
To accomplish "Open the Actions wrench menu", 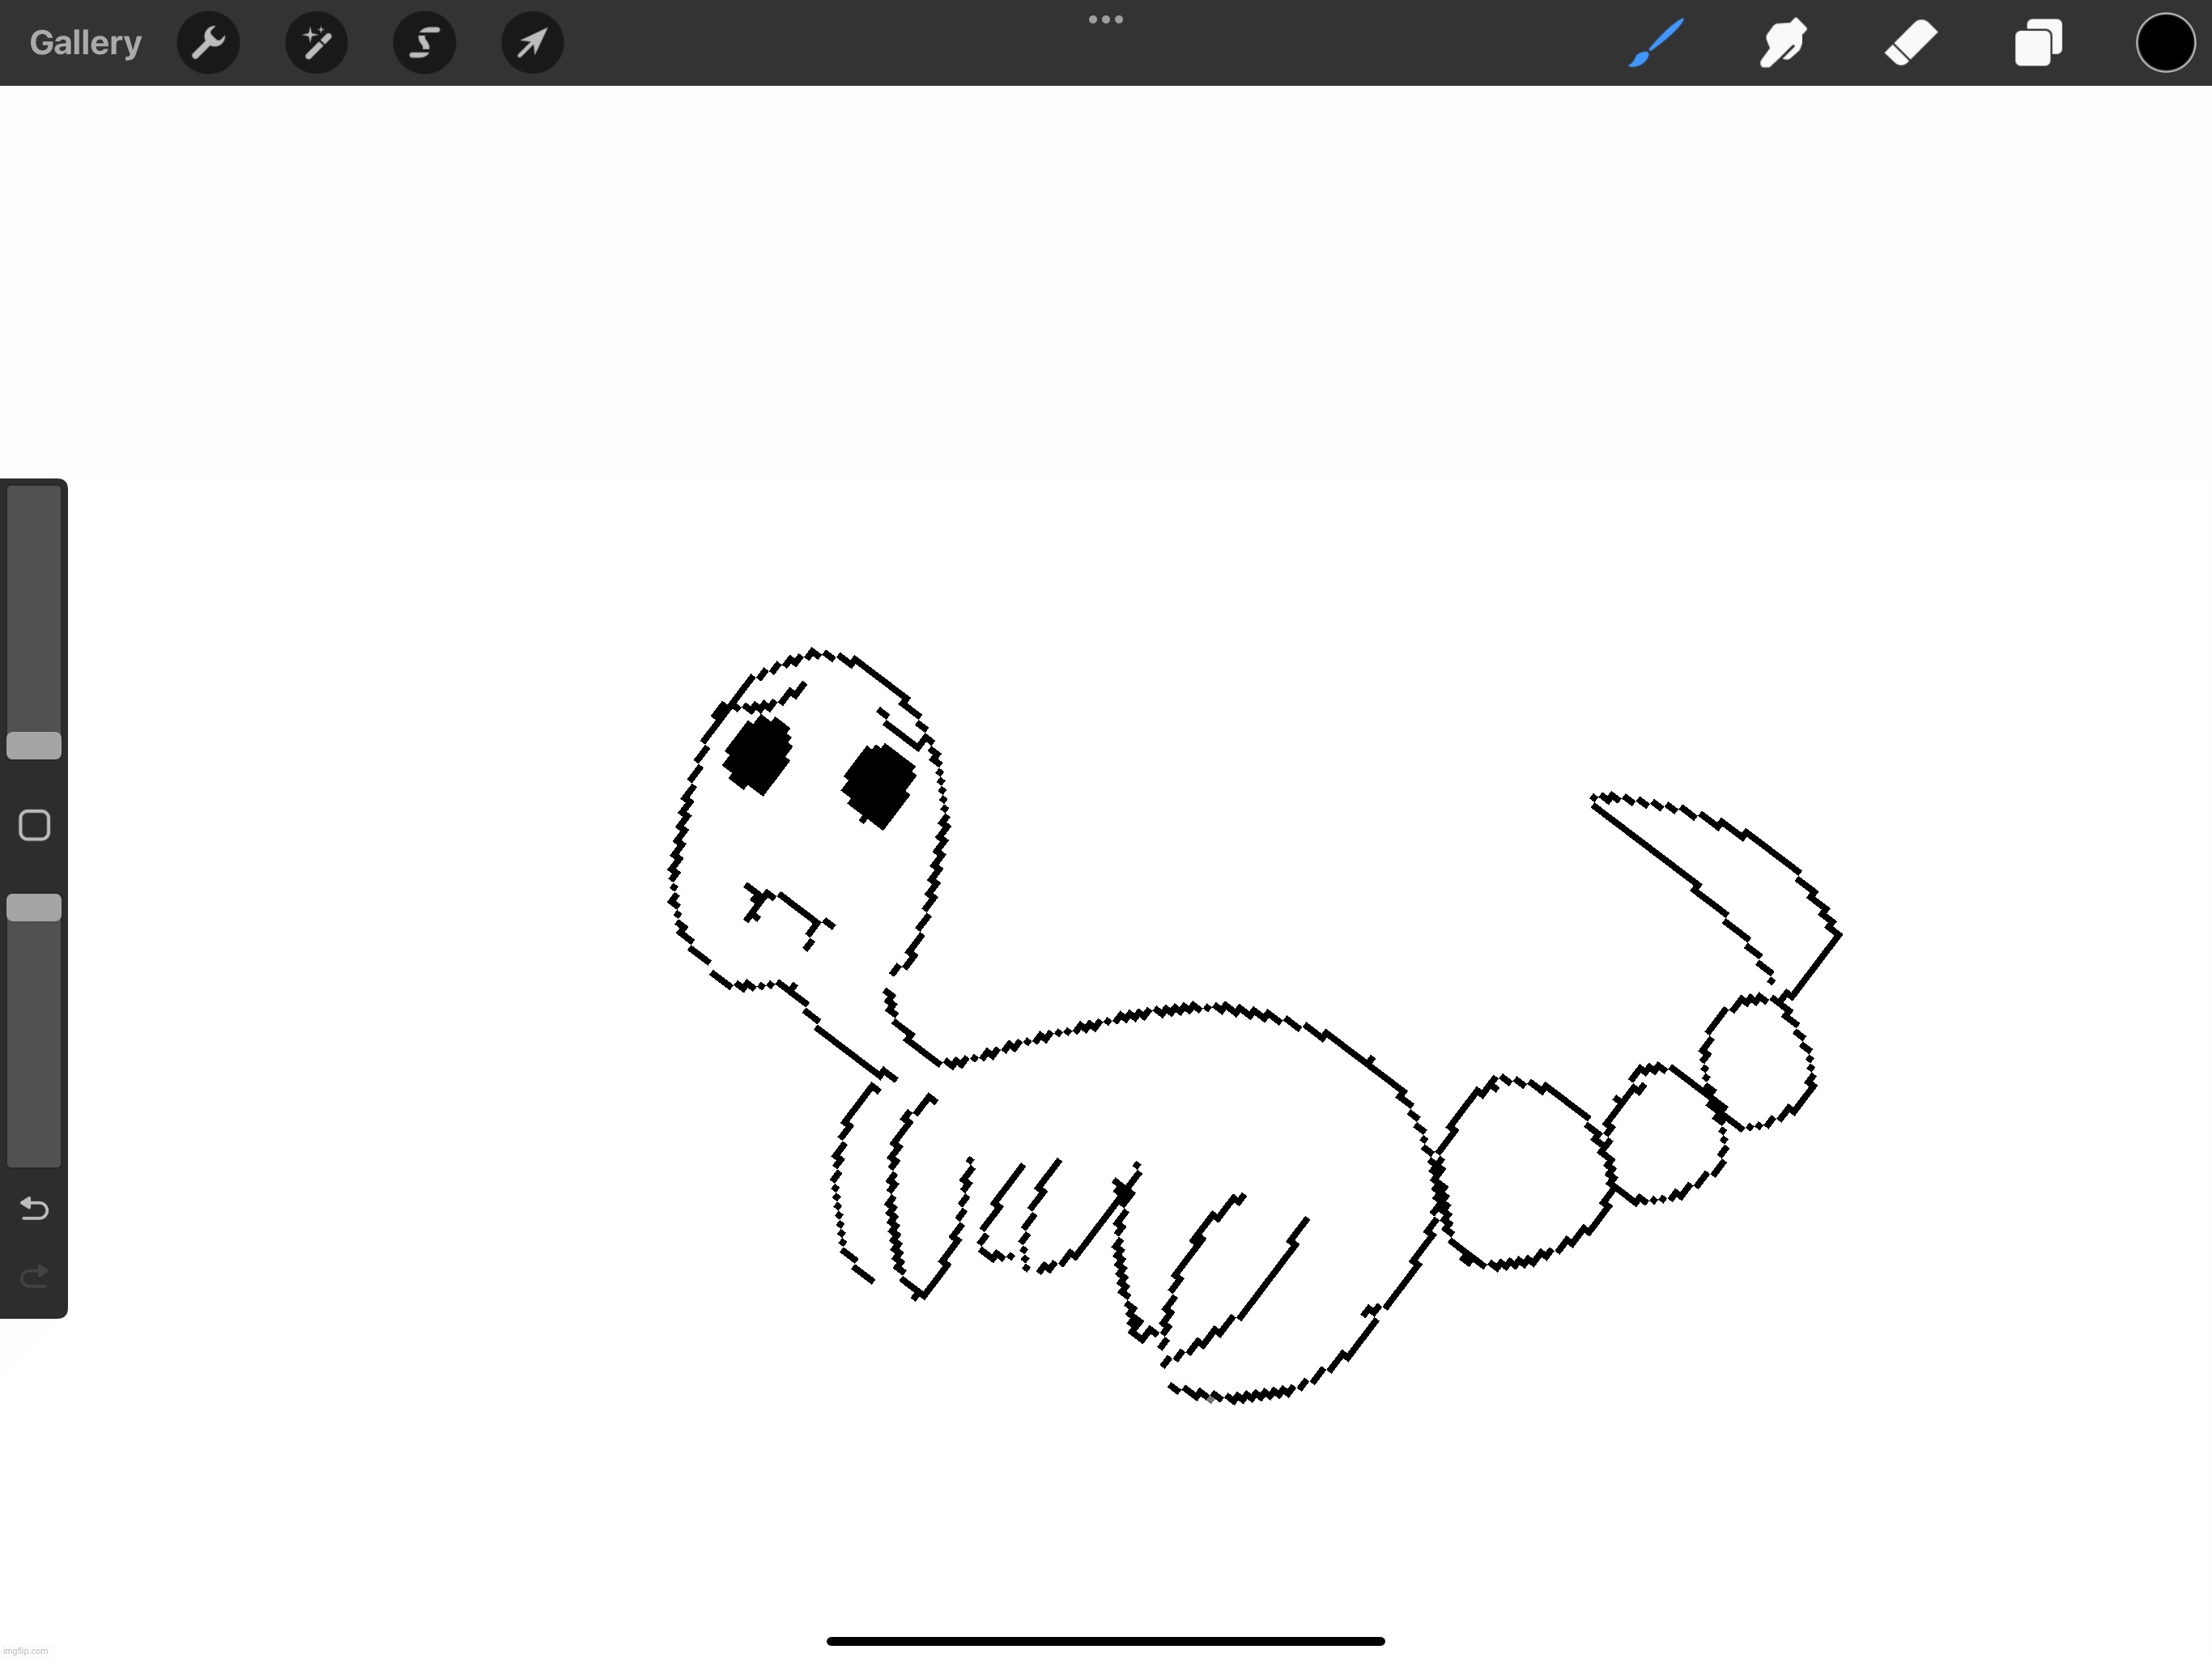I will tap(208, 43).
